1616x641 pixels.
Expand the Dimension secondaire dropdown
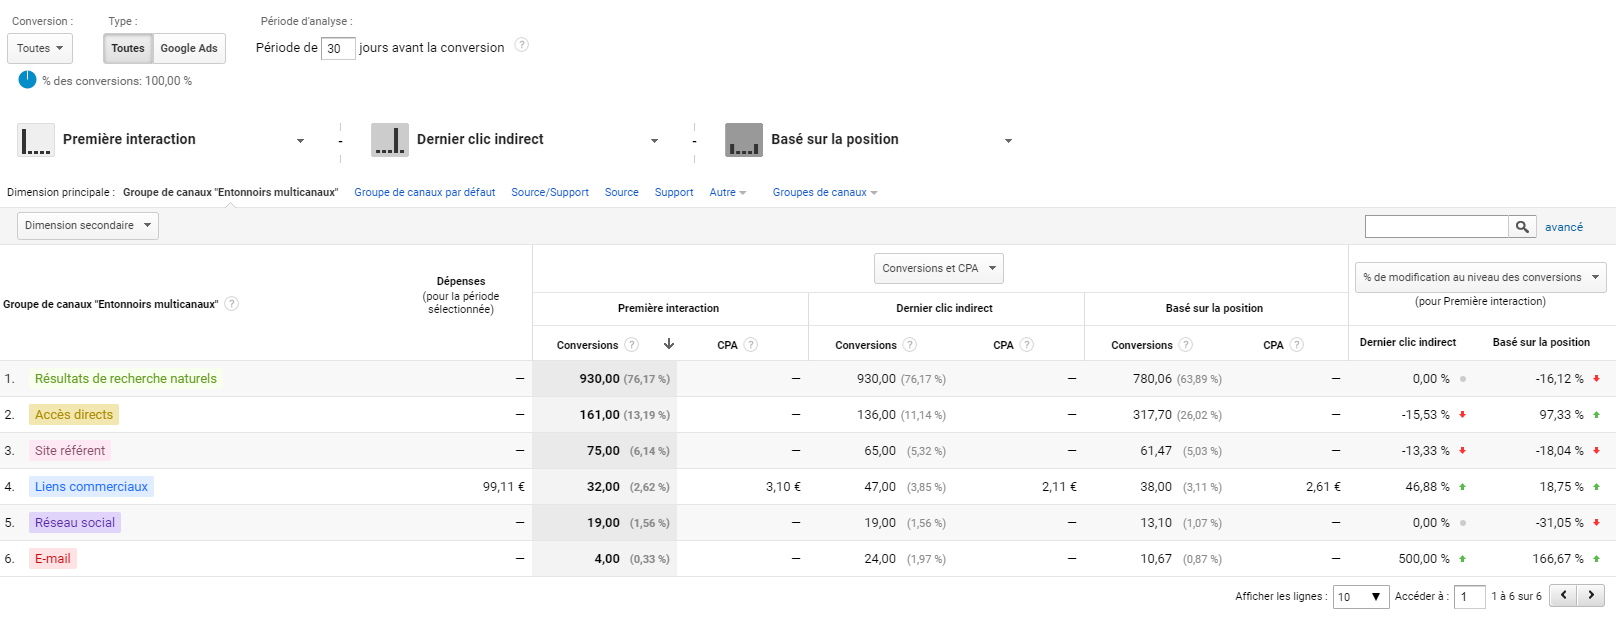click(x=88, y=226)
